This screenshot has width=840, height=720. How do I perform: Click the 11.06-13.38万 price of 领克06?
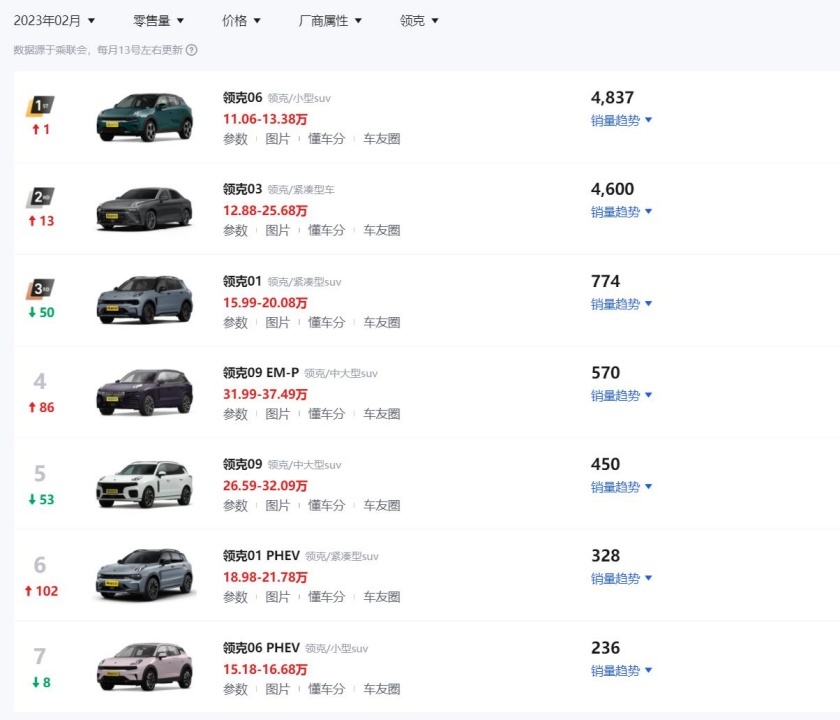265,119
